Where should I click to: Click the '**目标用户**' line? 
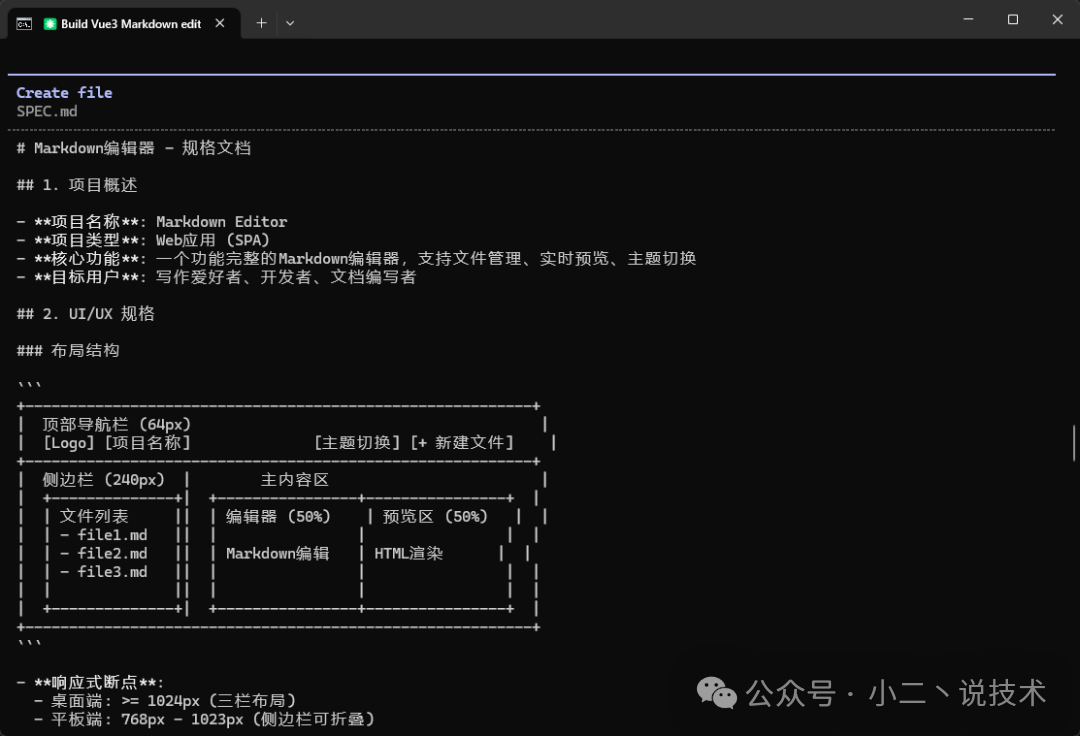(216, 277)
